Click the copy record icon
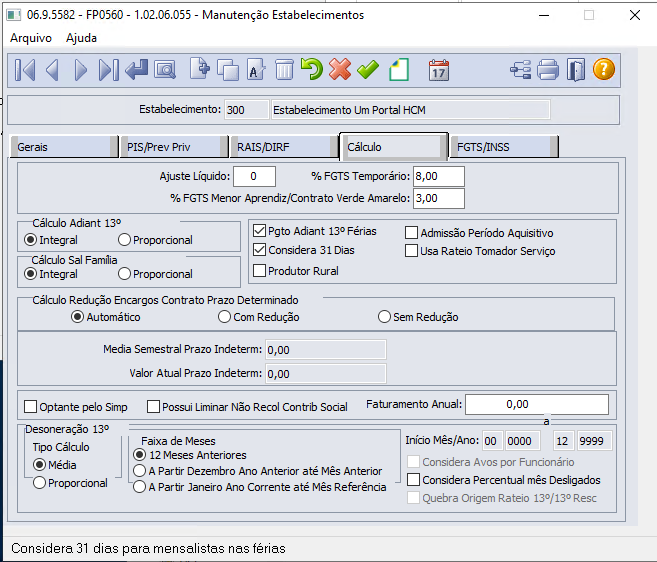This screenshot has height=562, width=657. click(228, 70)
